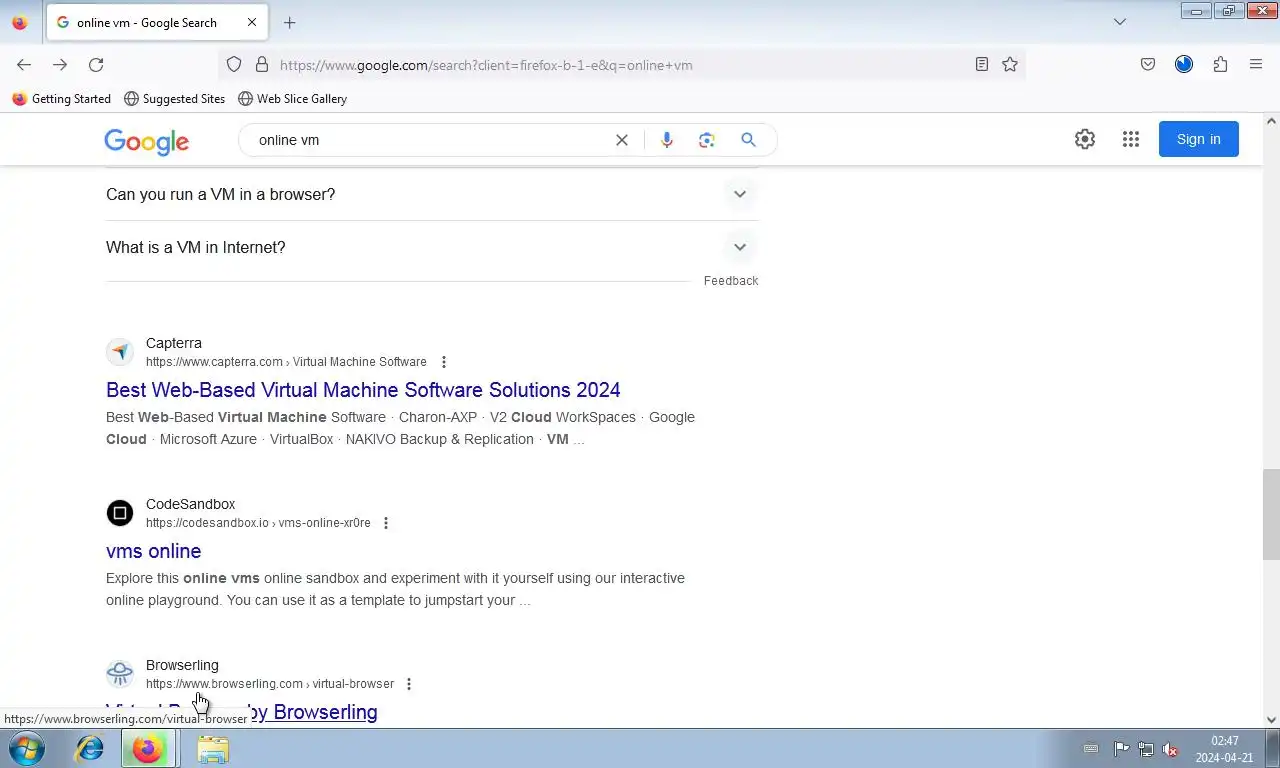Reload the current page
The image size is (1280, 768).
click(96, 65)
